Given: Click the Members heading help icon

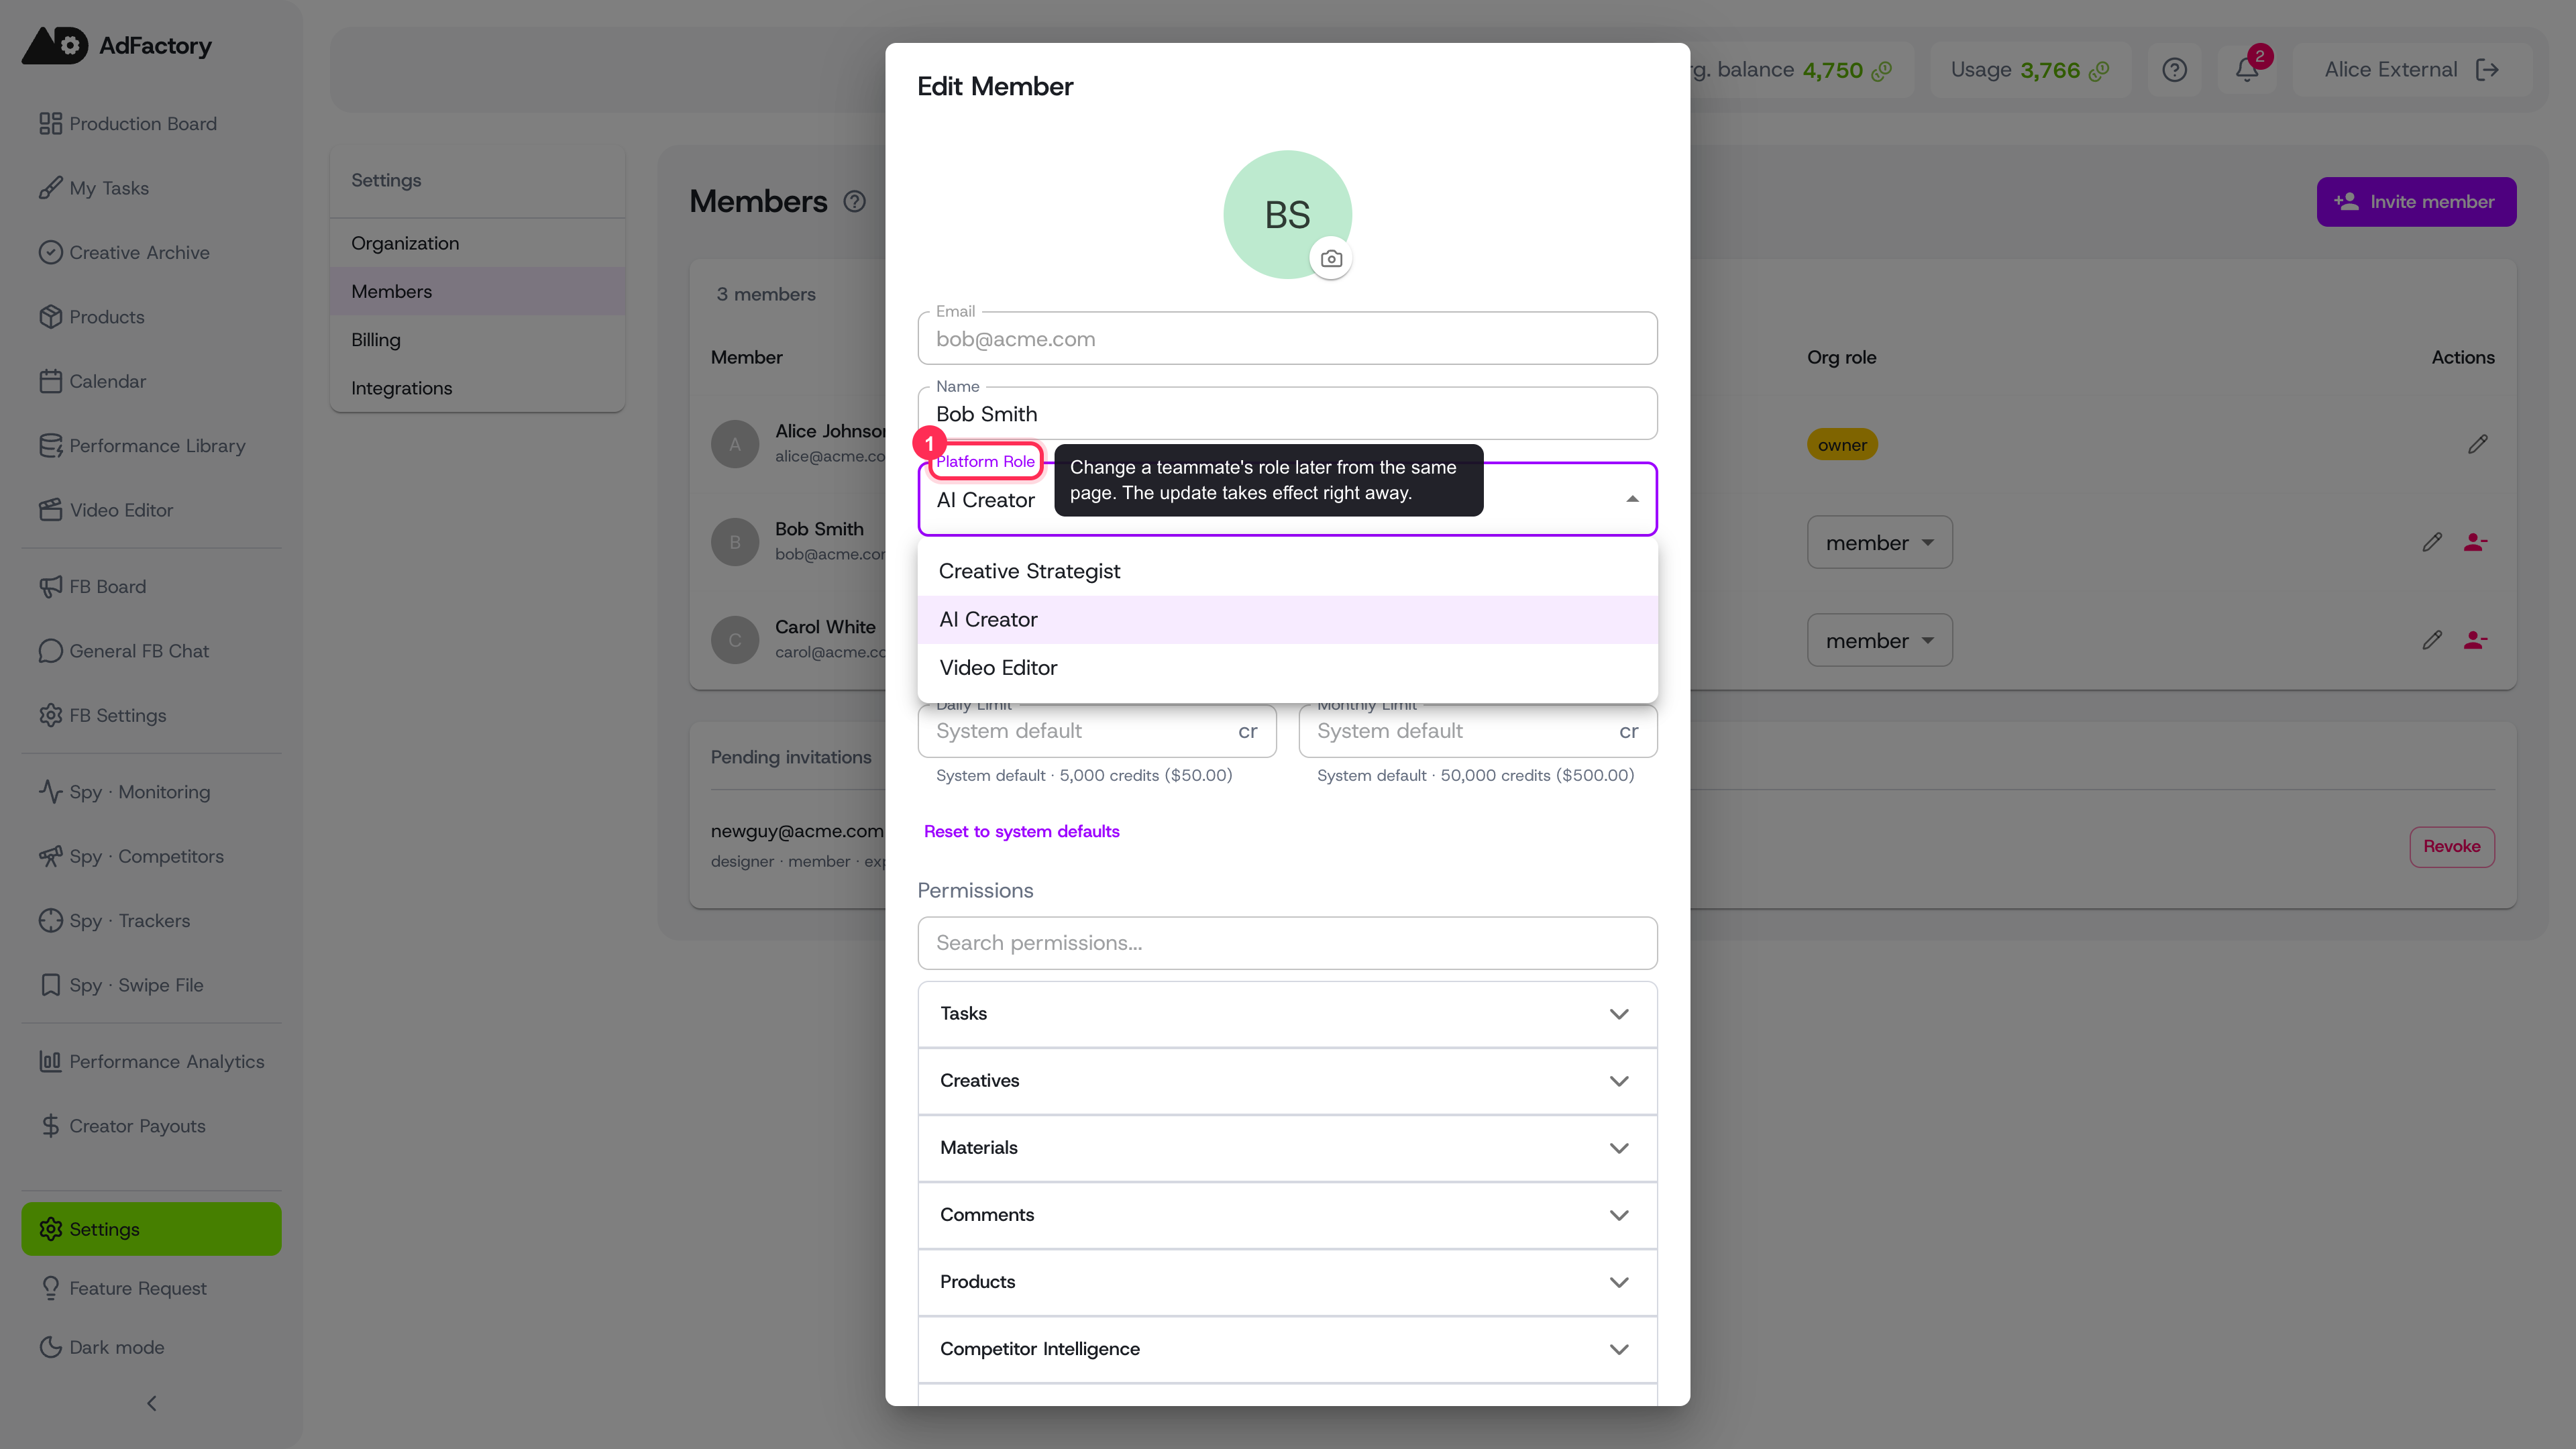Looking at the screenshot, I should point(854,202).
